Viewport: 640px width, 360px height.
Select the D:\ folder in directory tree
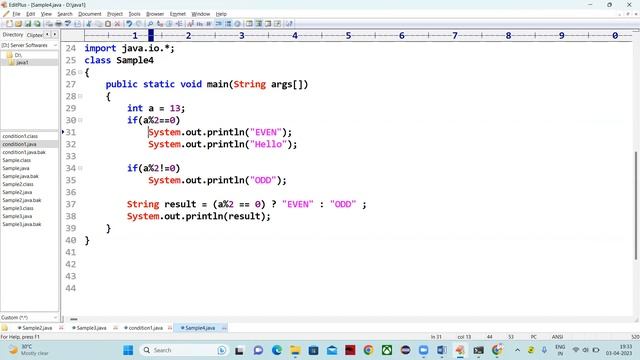18,55
